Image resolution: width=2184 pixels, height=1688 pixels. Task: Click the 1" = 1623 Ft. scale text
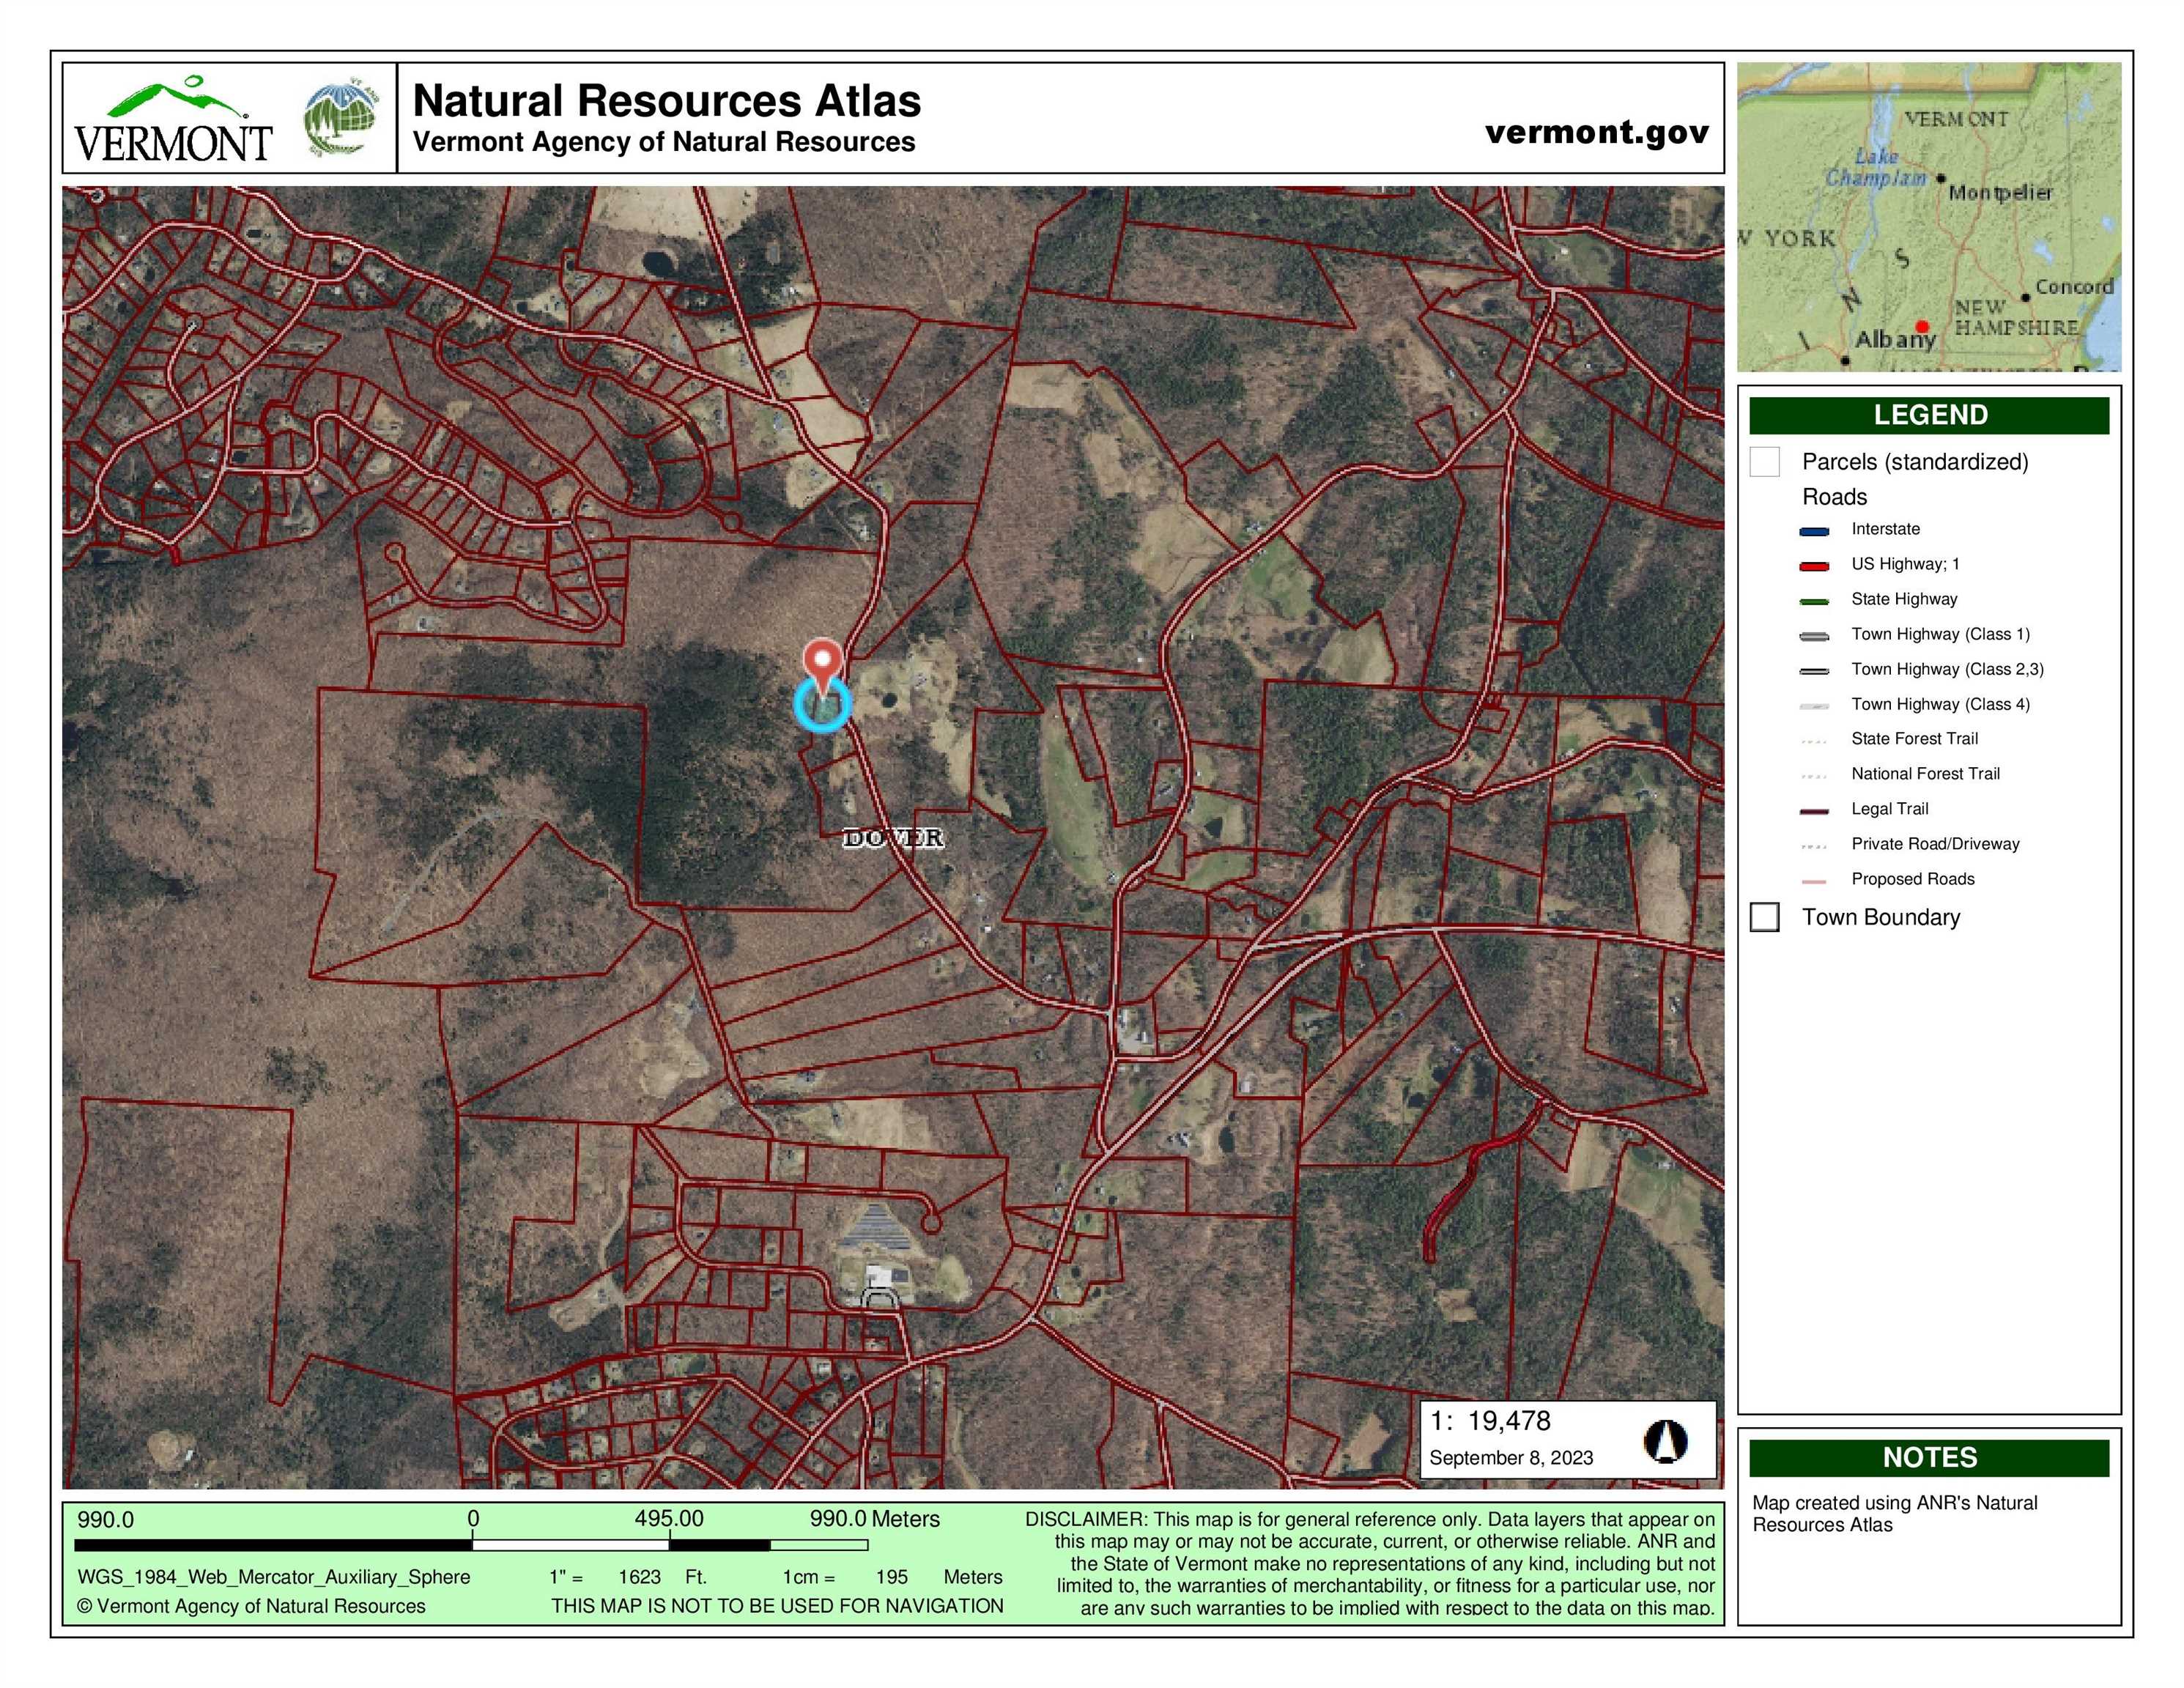(627, 1577)
